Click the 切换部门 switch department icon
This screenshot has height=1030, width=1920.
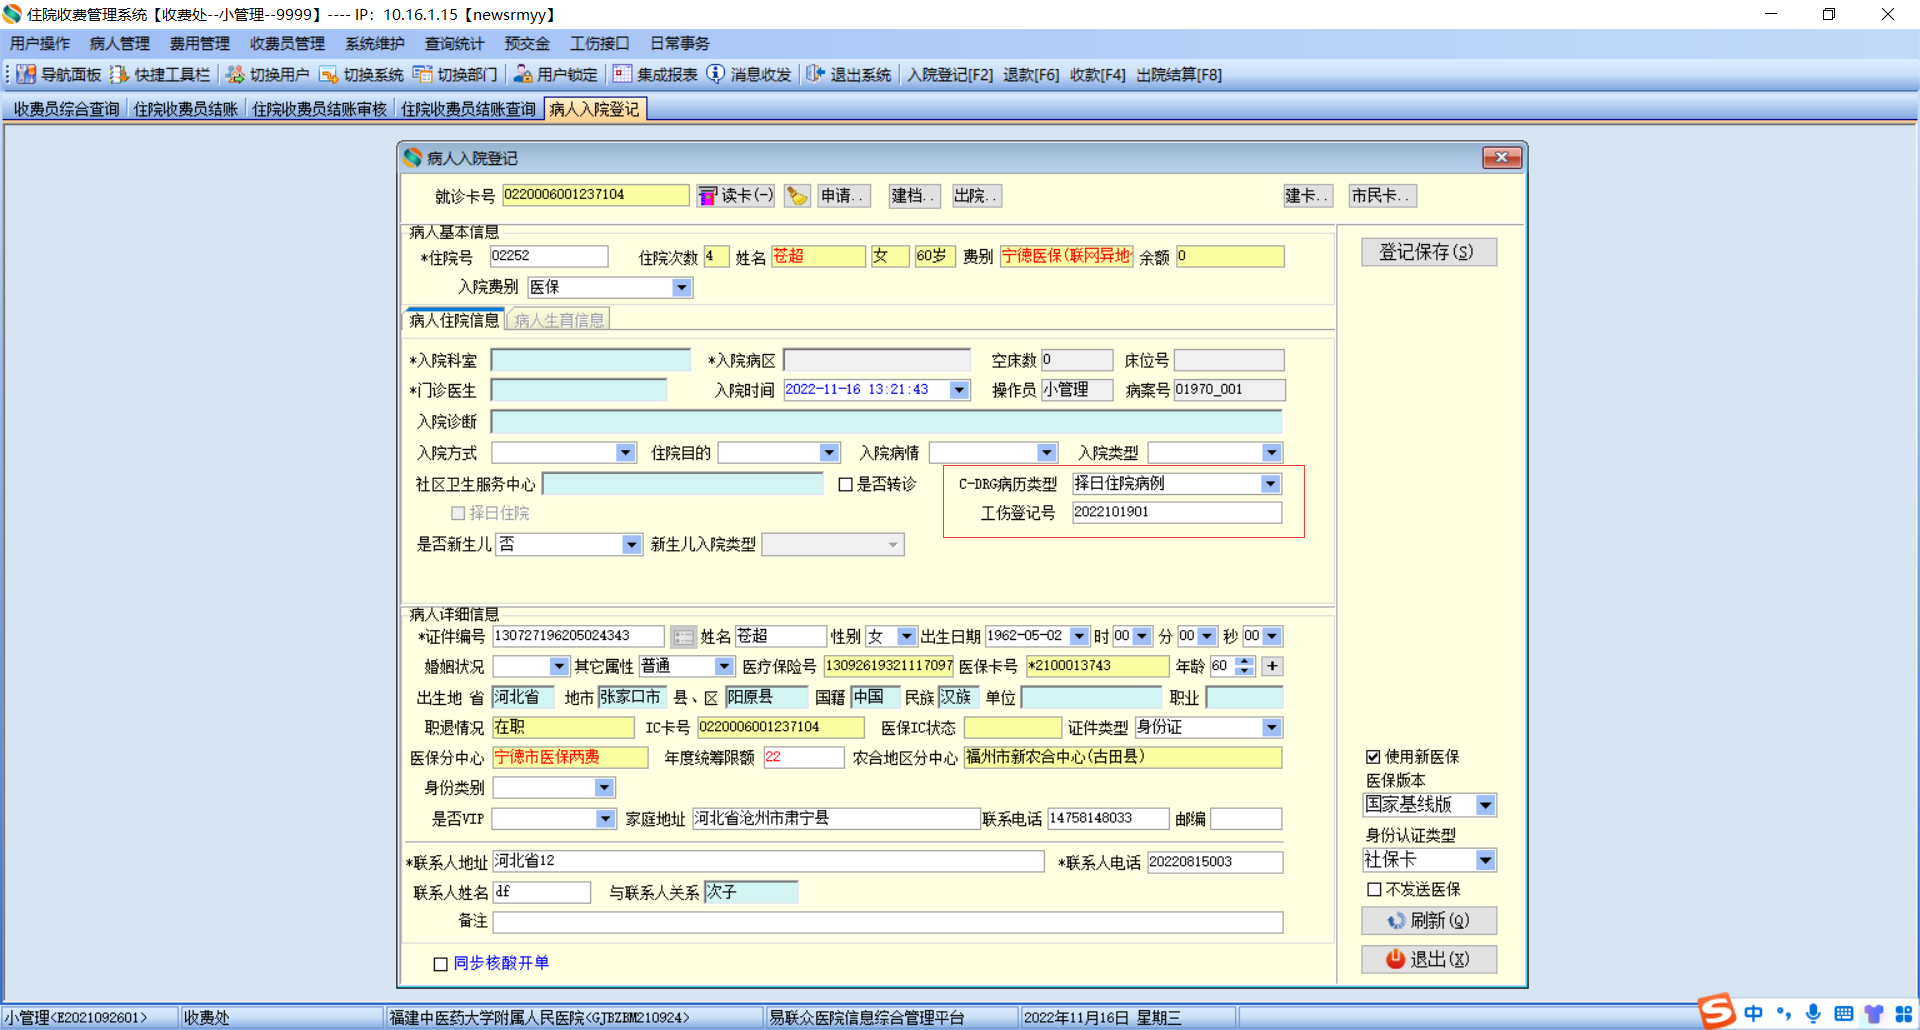(423, 75)
